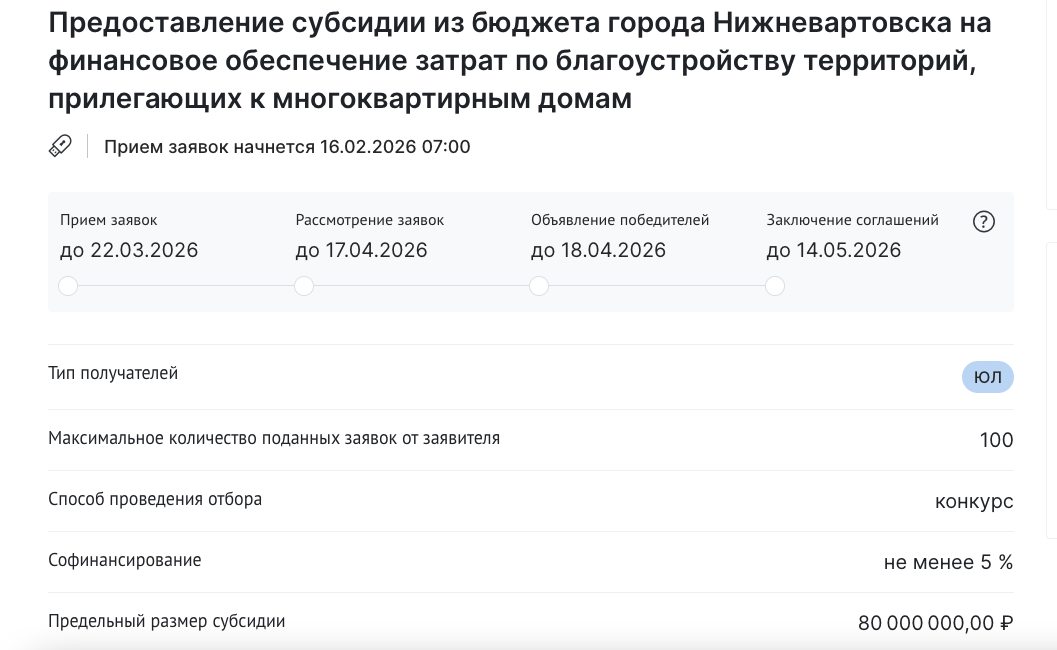Screen dimensions: 1057x650
Task: Click the не менее 5 % co-financing value
Action: click(x=948, y=562)
